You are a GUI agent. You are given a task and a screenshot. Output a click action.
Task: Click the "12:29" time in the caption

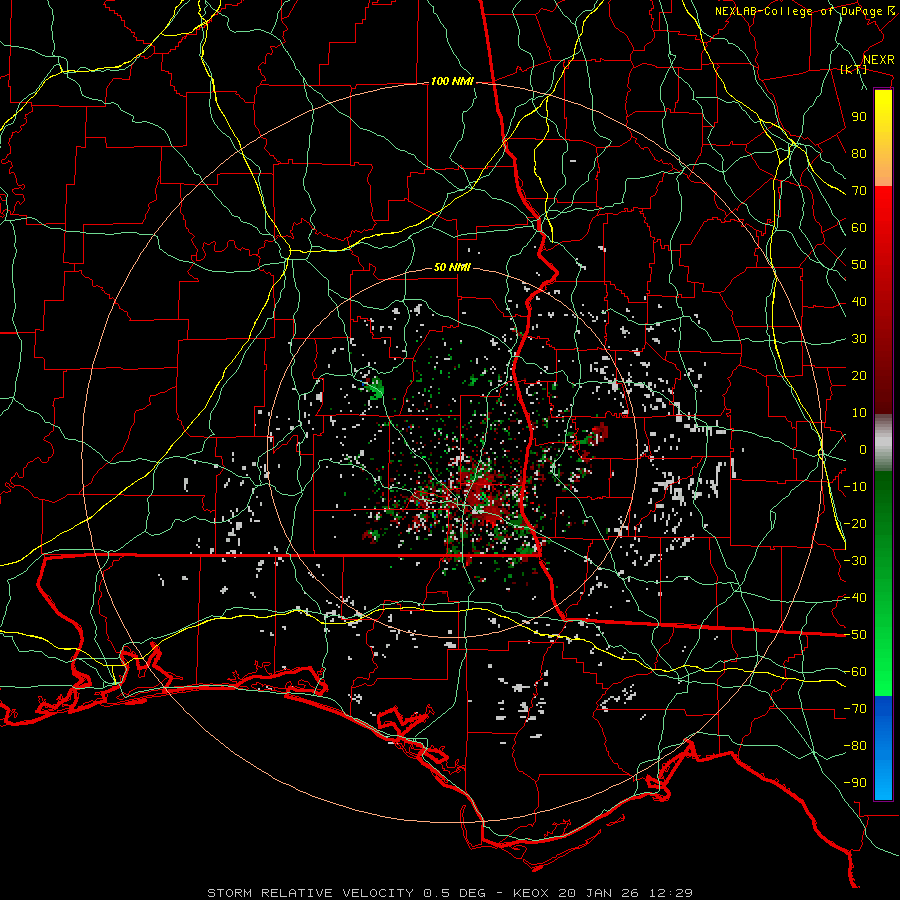(670, 893)
